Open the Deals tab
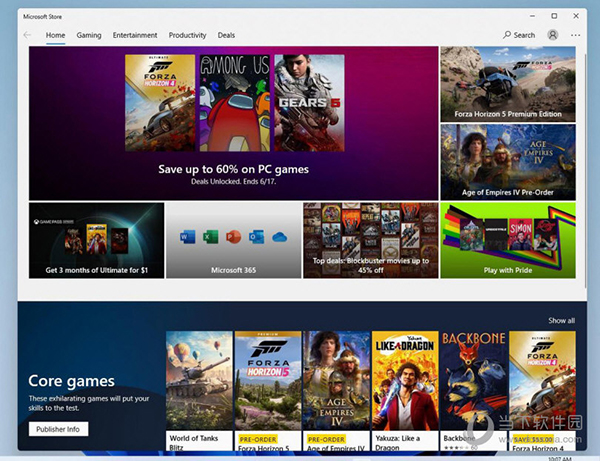Image resolution: width=600 pixels, height=461 pixels. click(x=226, y=35)
